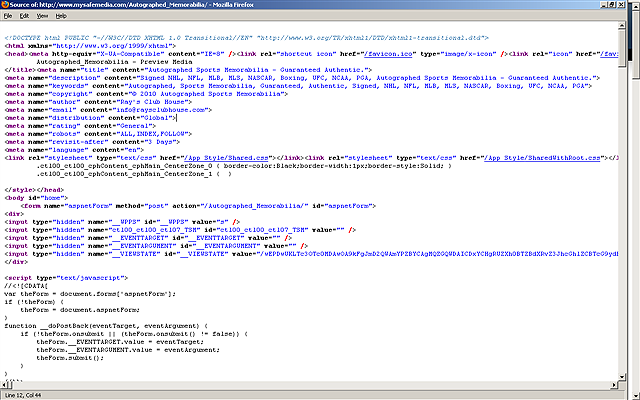This screenshot has width=640, height=400.
Task: Click the horizontal scrollbar left arrow
Action: pyautogui.click(x=5, y=385)
